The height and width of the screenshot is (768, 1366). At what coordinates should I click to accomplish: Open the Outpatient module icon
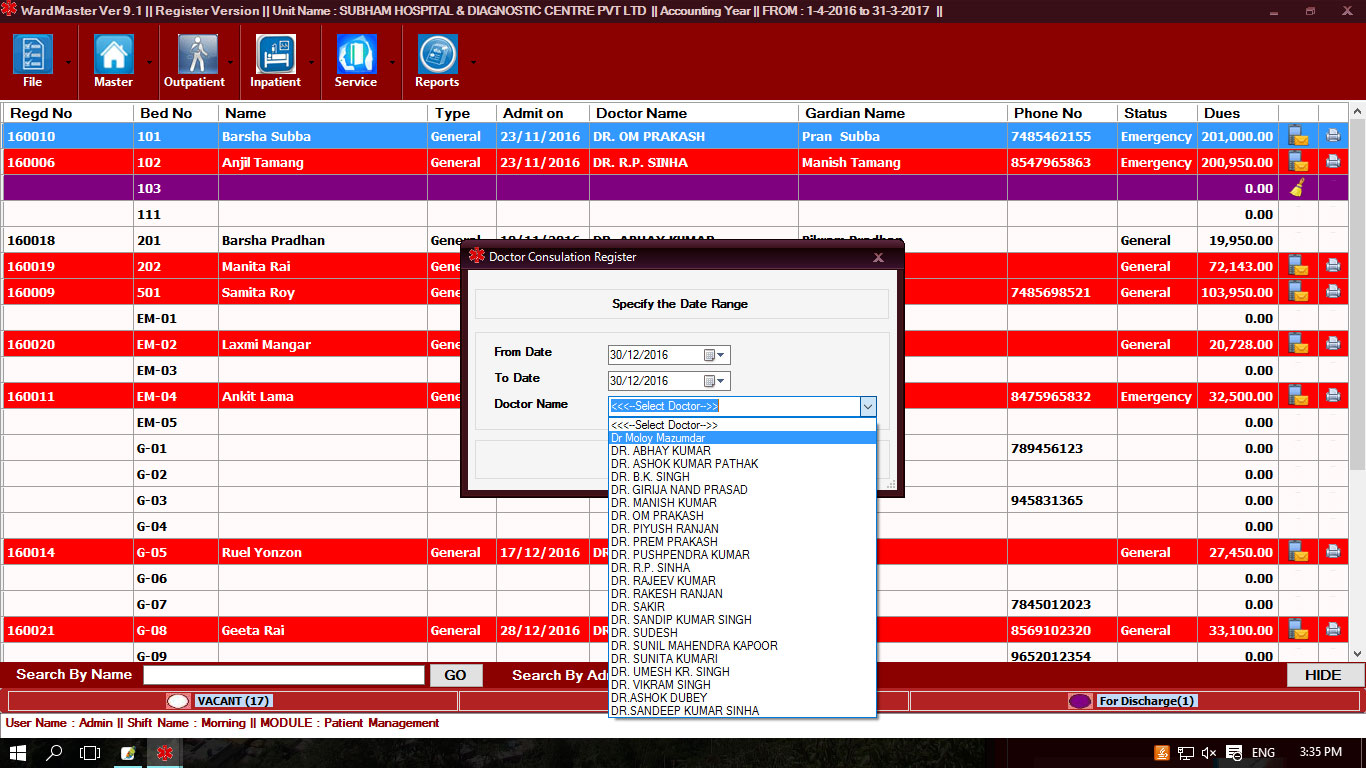tap(197, 54)
